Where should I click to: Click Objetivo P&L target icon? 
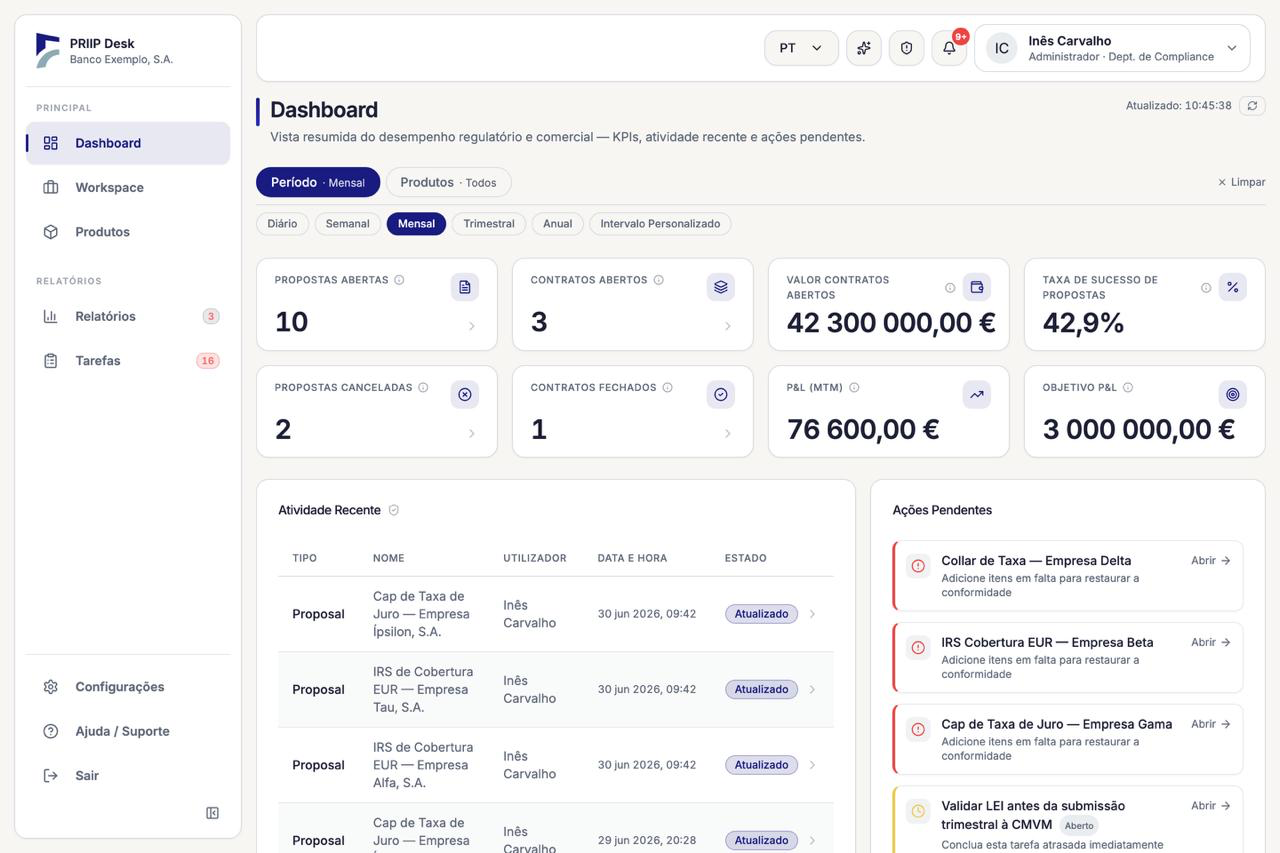click(1233, 394)
